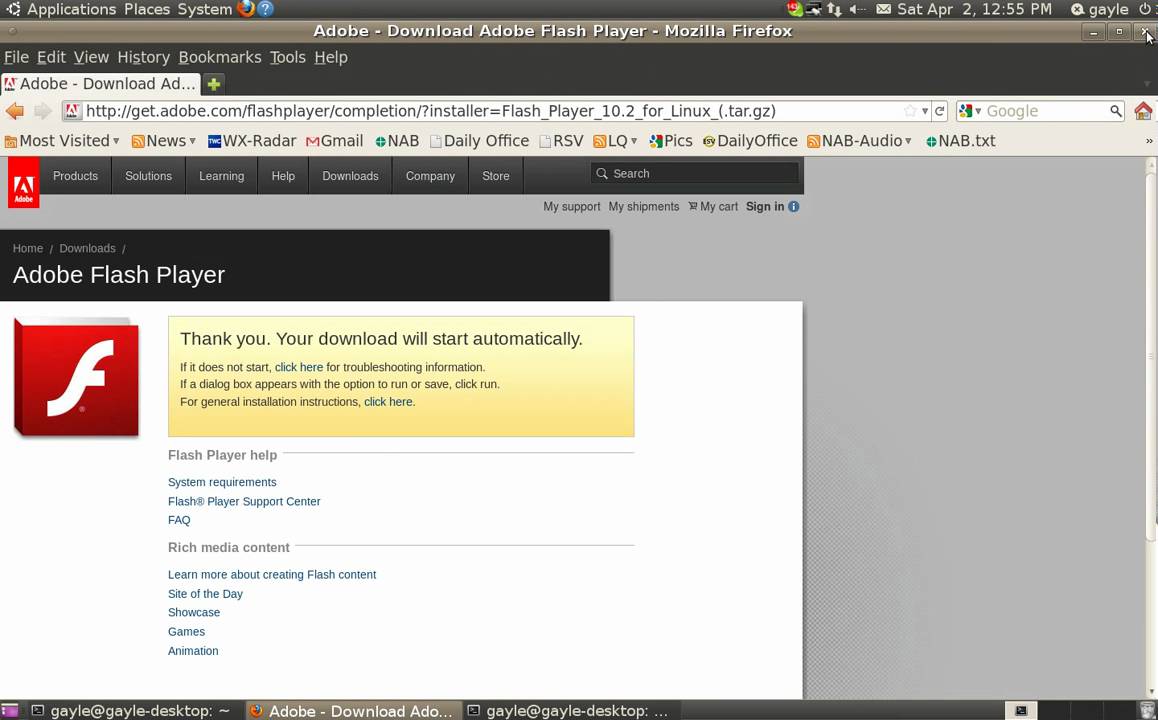Open the Bookmarks menu

click(x=220, y=57)
